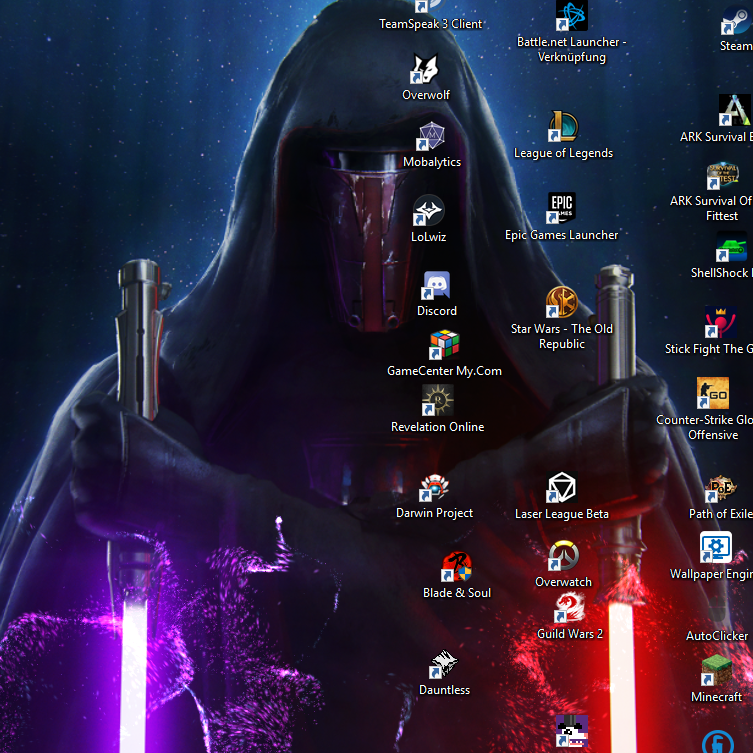This screenshot has height=753, width=753.
Task: Launch Counter-Strike Global Offensive icon
Action: (x=713, y=393)
